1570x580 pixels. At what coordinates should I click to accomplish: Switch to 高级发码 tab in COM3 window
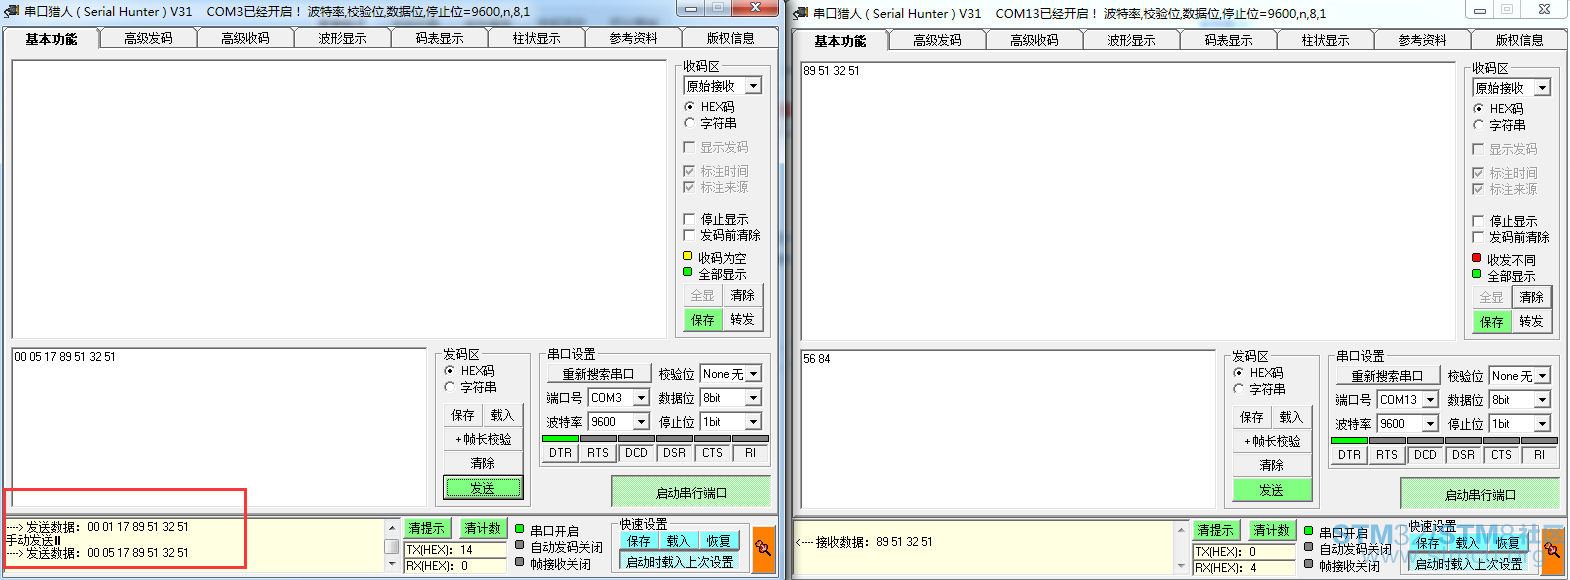point(148,38)
